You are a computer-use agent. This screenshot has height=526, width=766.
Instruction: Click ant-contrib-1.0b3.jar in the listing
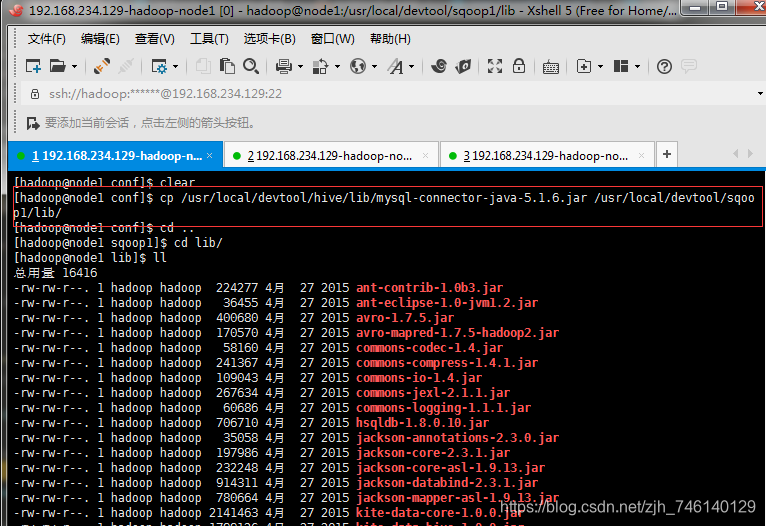[x=429, y=288]
